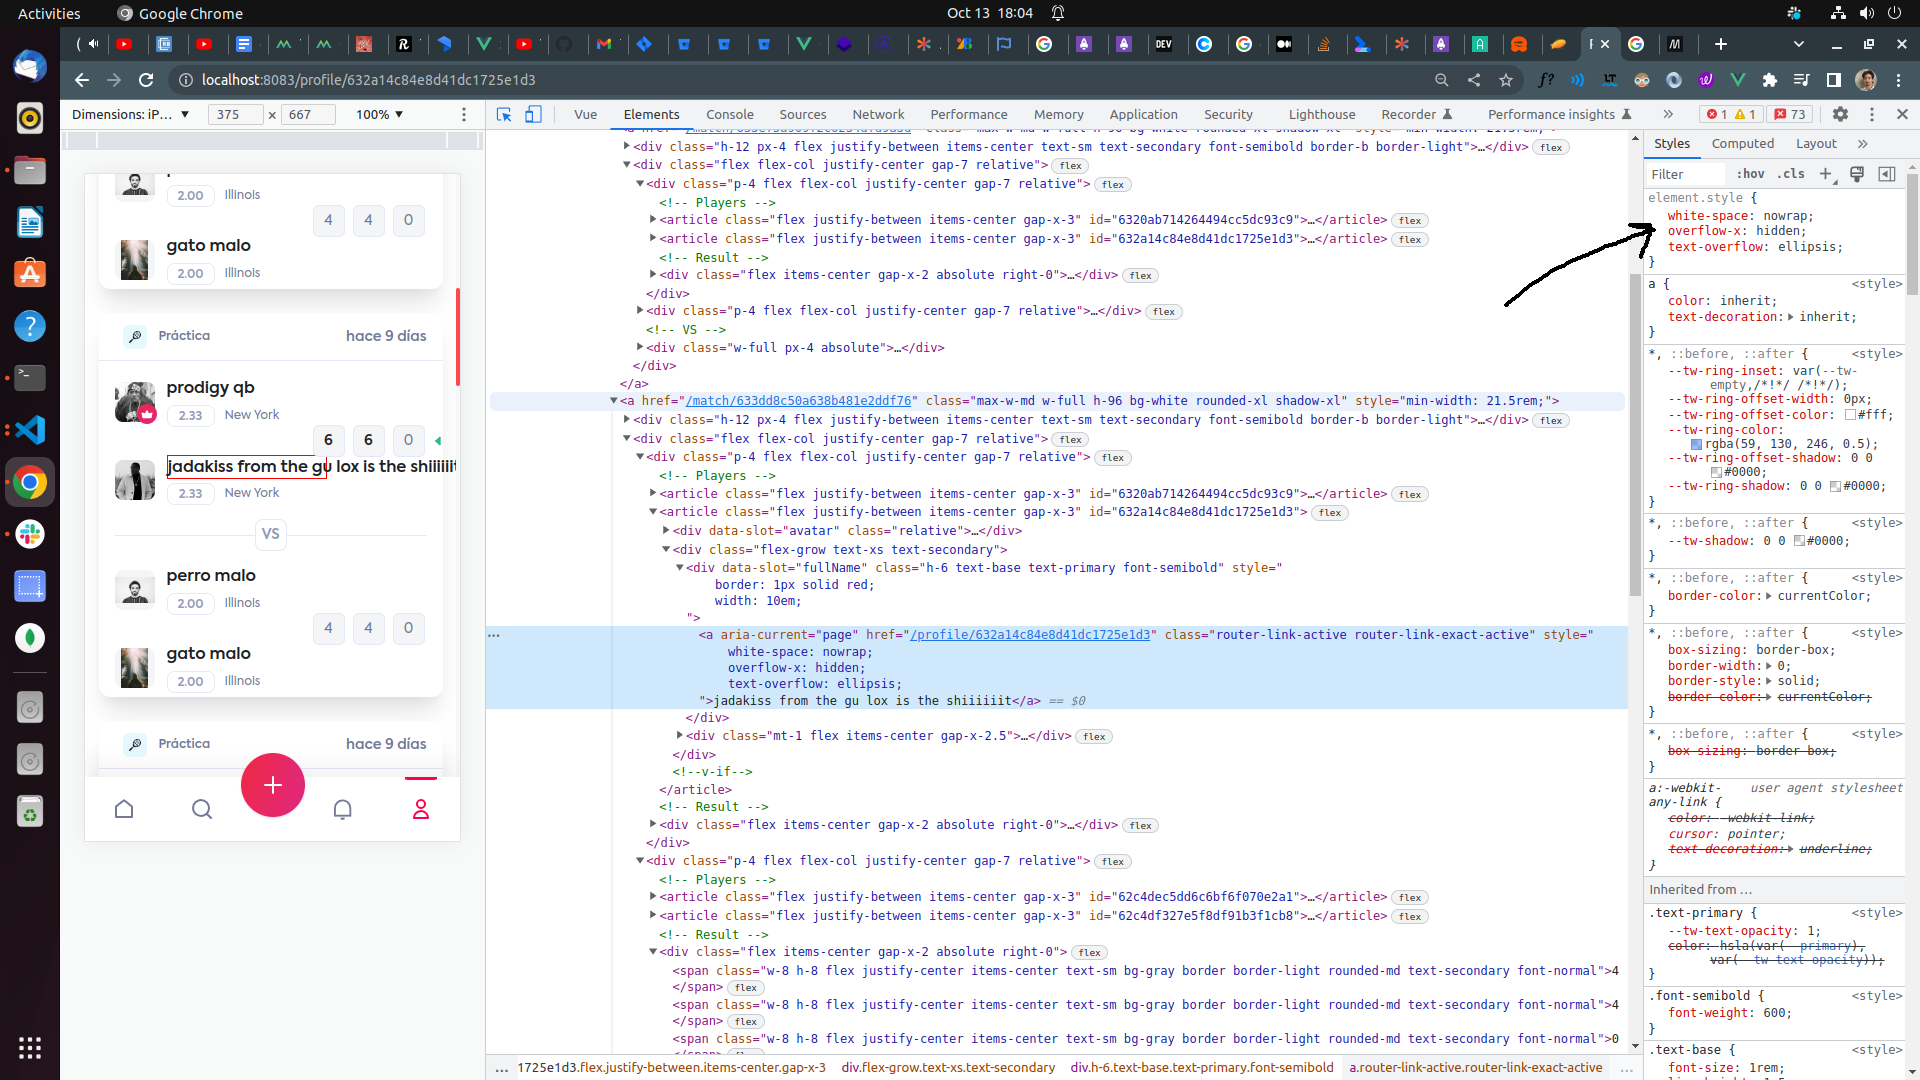Image resolution: width=1920 pixels, height=1080 pixels.
Task: Expand the data-slot avatar div node
Action: [x=666, y=531]
